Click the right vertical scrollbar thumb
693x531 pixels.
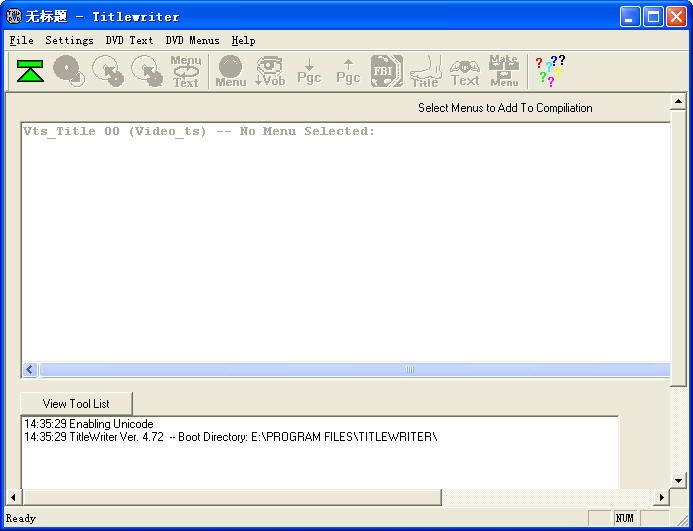[x=678, y=248]
